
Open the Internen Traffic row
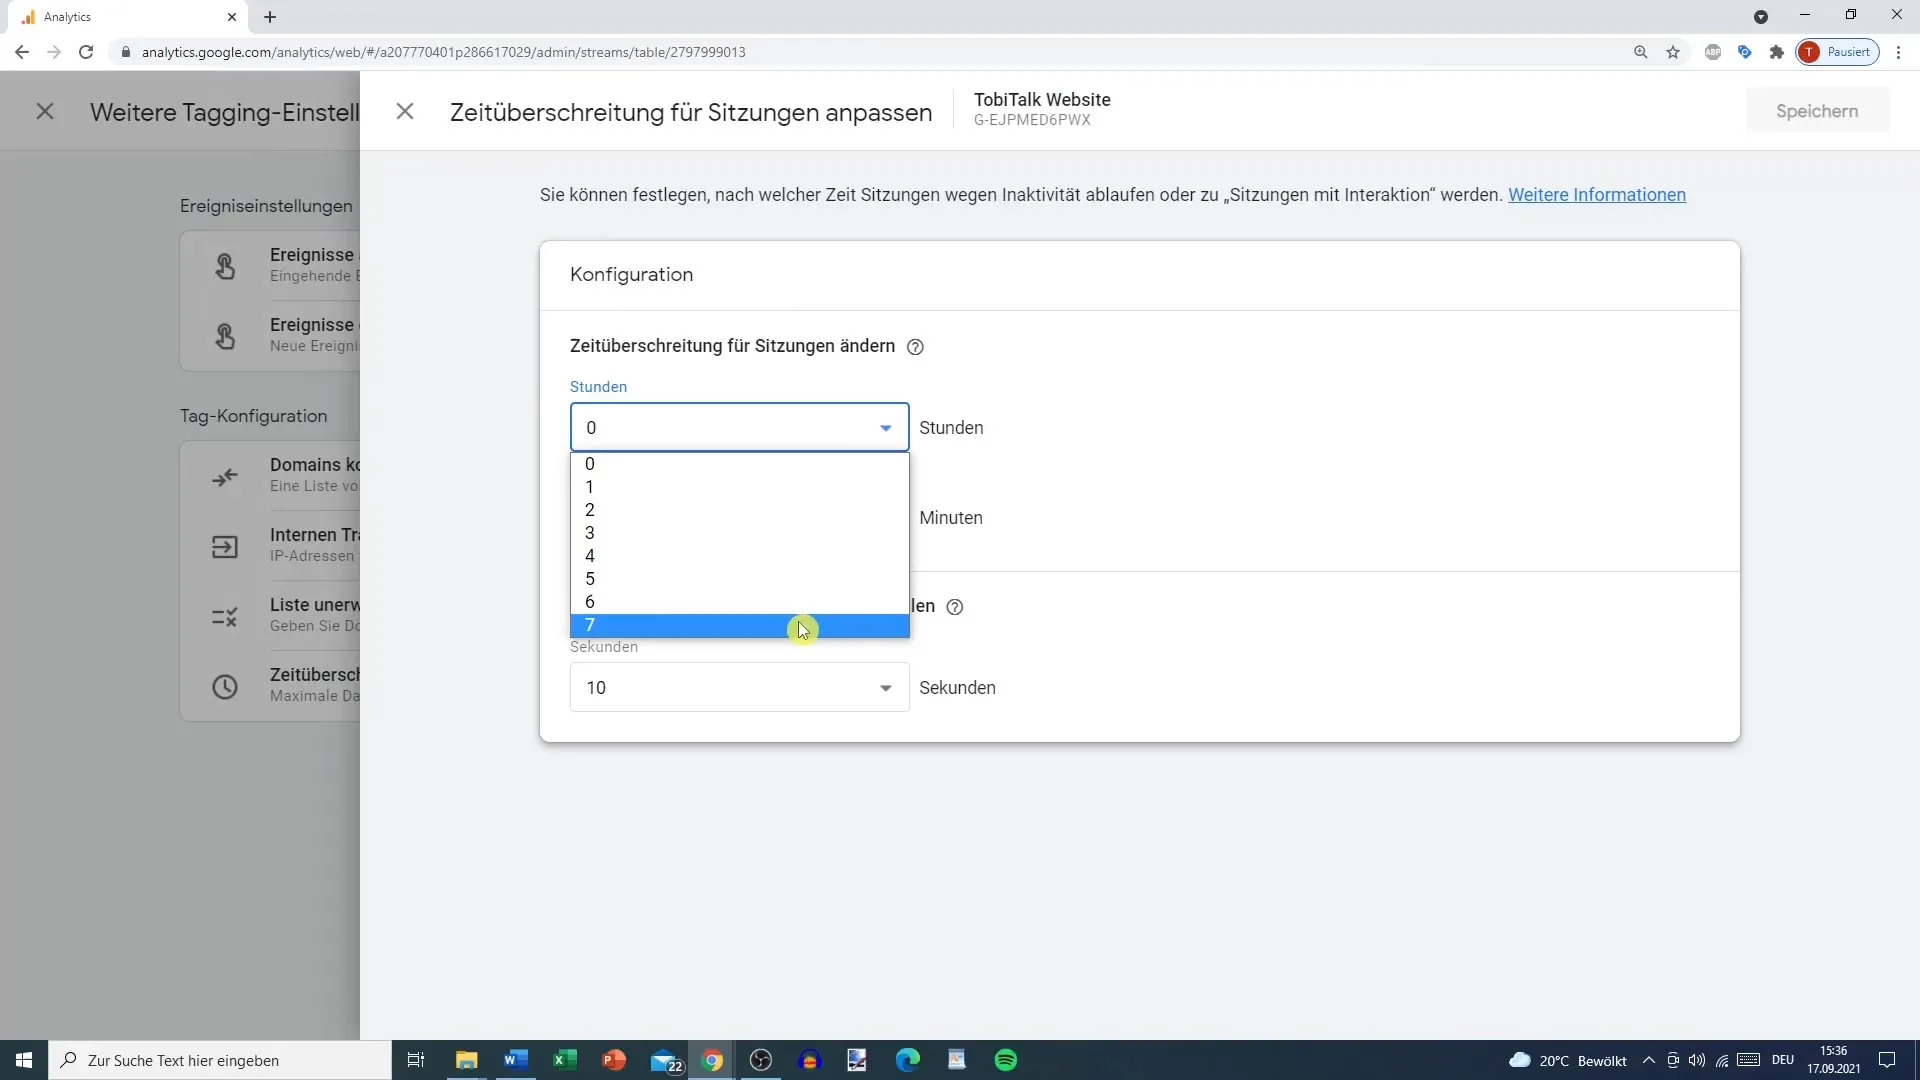tap(270, 546)
